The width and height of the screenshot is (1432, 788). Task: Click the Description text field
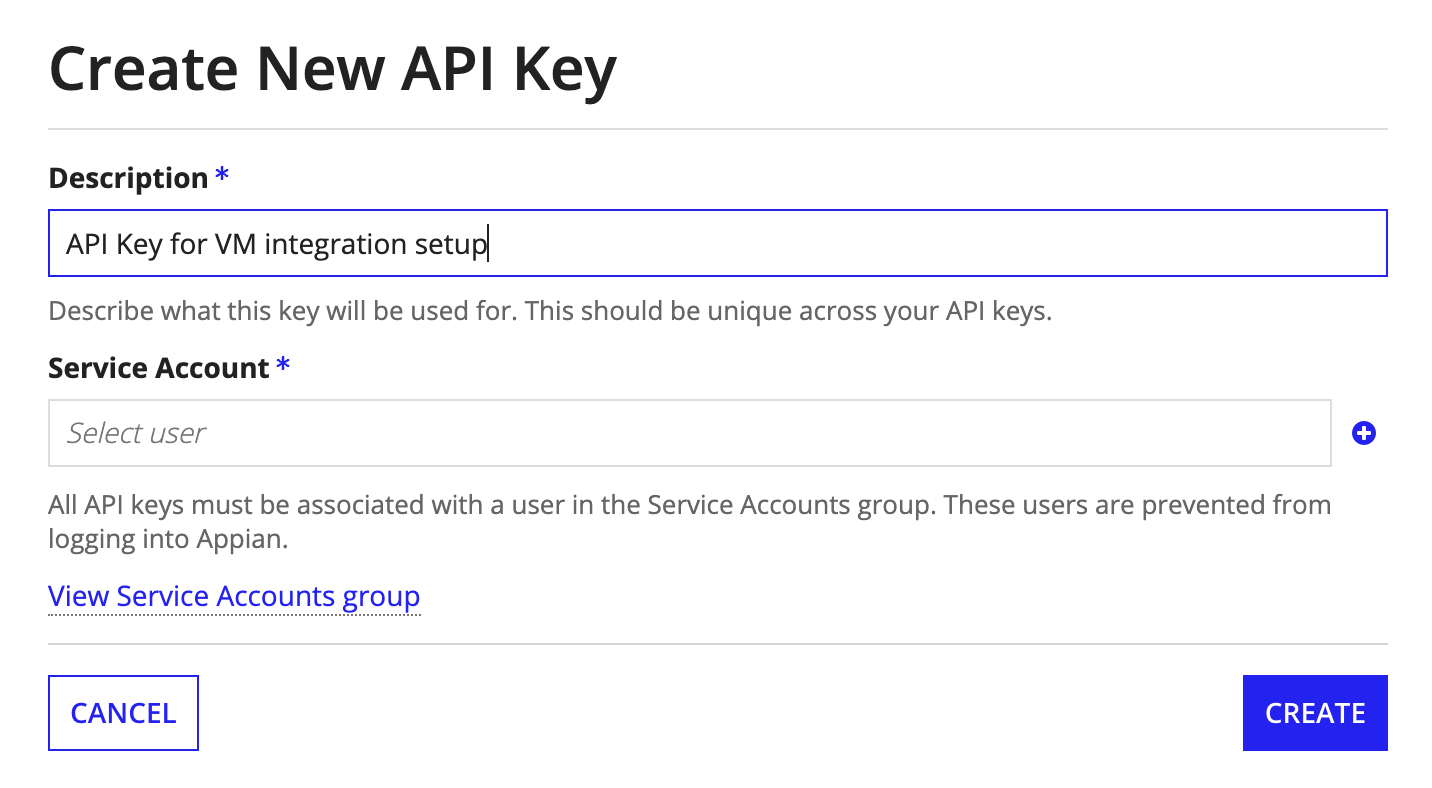tap(717, 243)
